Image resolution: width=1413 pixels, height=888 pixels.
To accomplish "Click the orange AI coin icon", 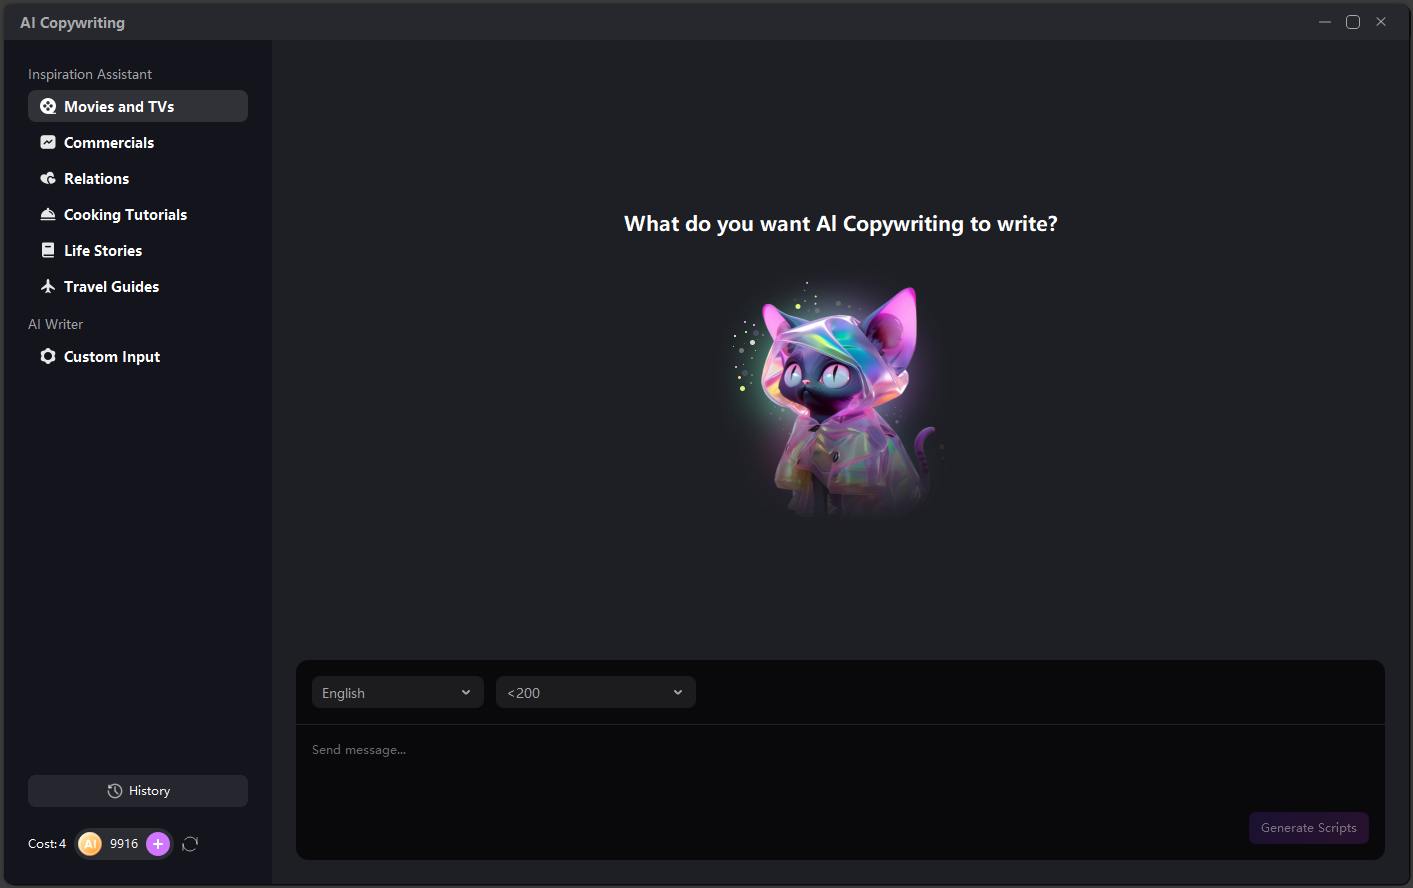I will pyautogui.click(x=90, y=844).
